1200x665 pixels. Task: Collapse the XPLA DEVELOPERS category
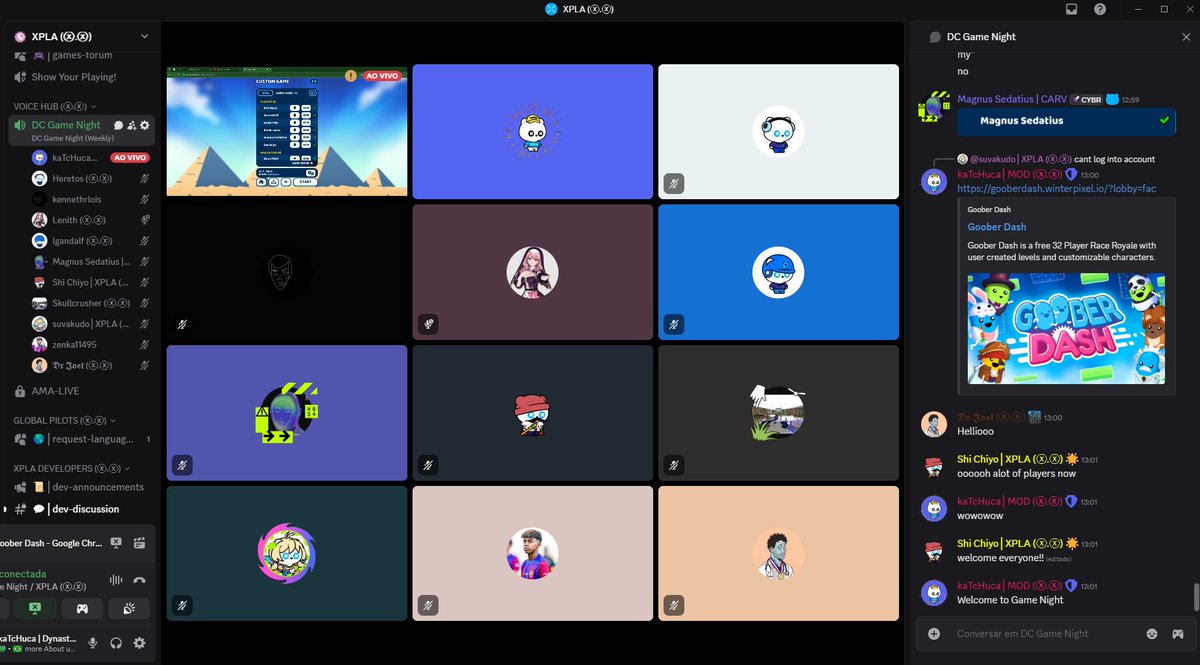[72, 468]
